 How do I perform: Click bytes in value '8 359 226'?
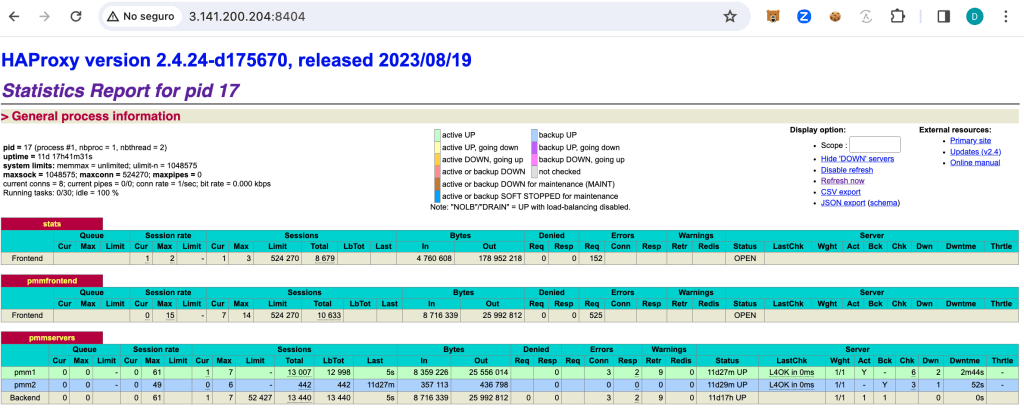(x=428, y=372)
